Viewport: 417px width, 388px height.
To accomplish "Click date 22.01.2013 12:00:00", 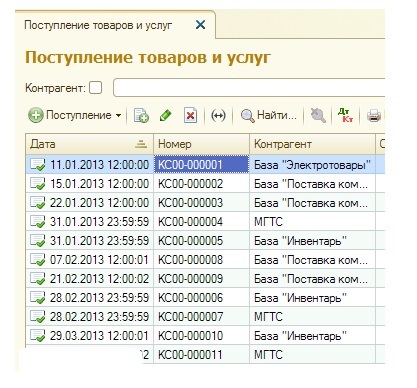I will (99, 203).
